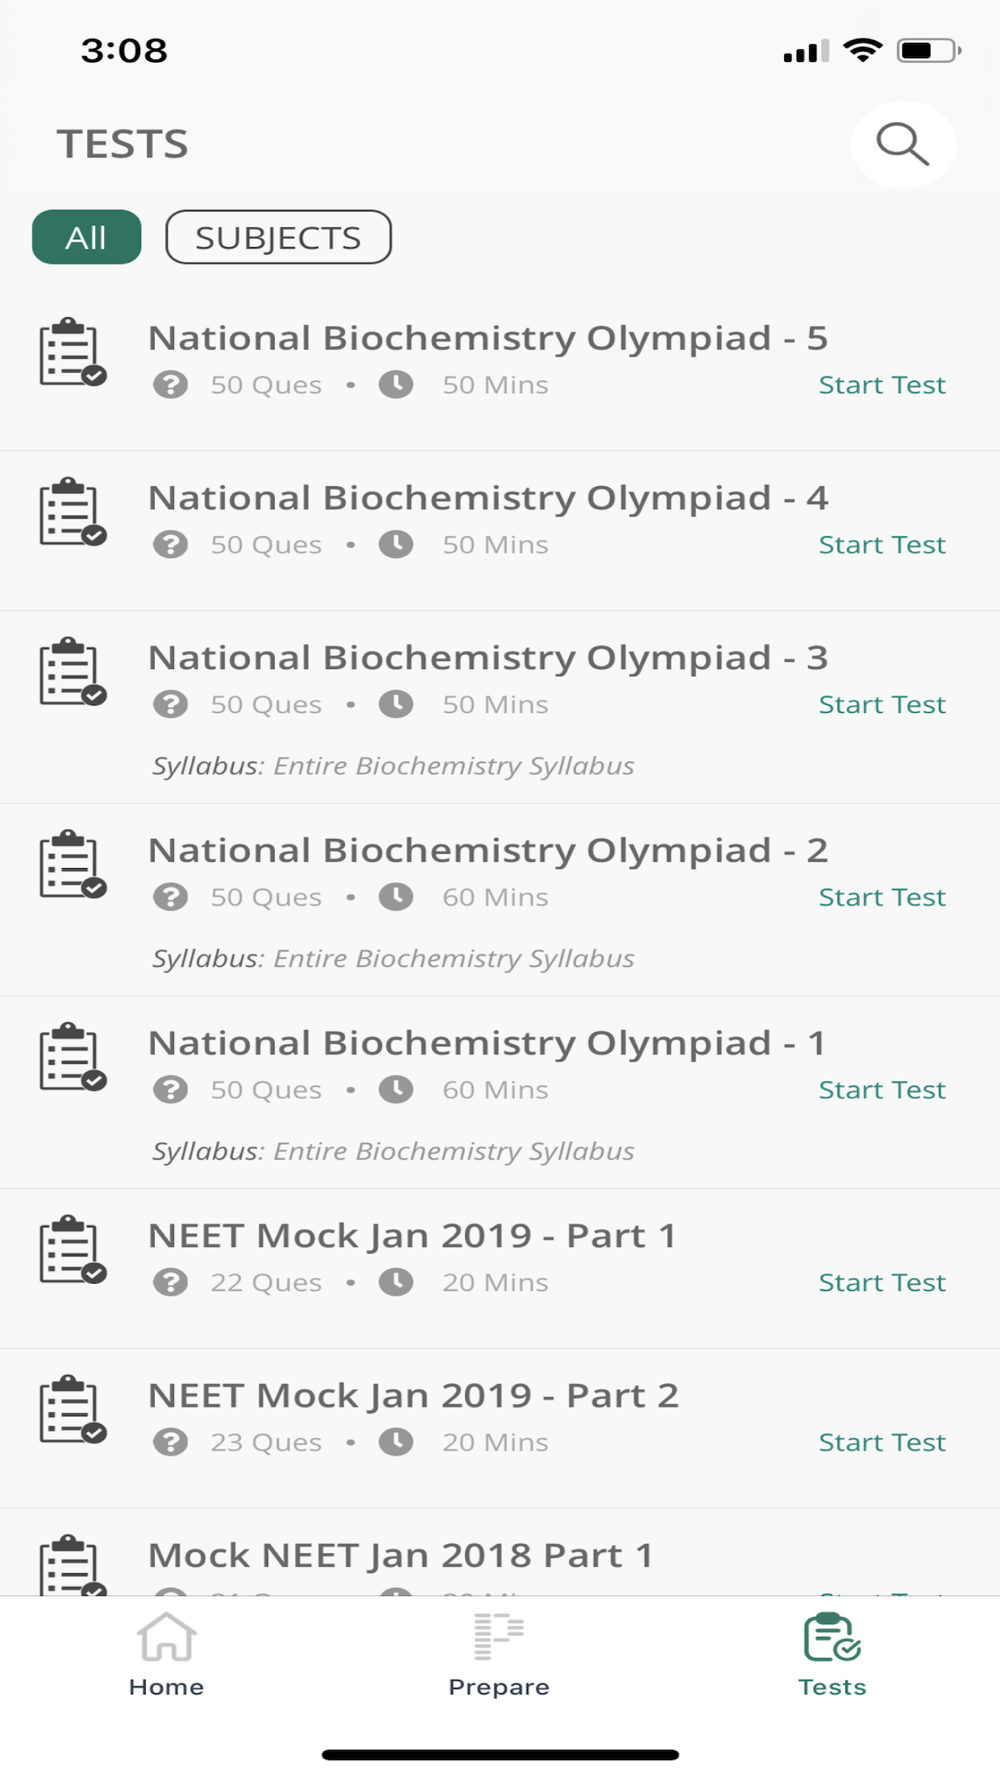The height and width of the screenshot is (1778, 1000).
Task: Start Test for National Biochemistry Olympiad - 5
Action: point(881,385)
